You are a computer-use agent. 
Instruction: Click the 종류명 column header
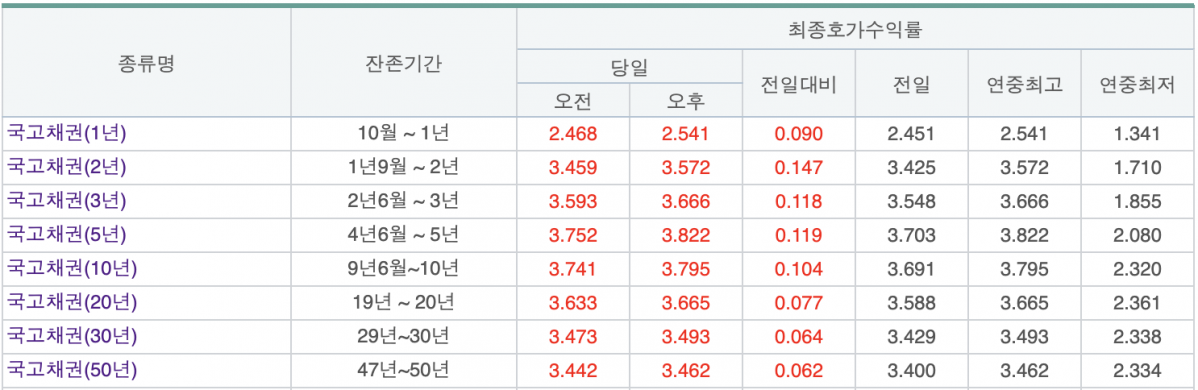147,63
